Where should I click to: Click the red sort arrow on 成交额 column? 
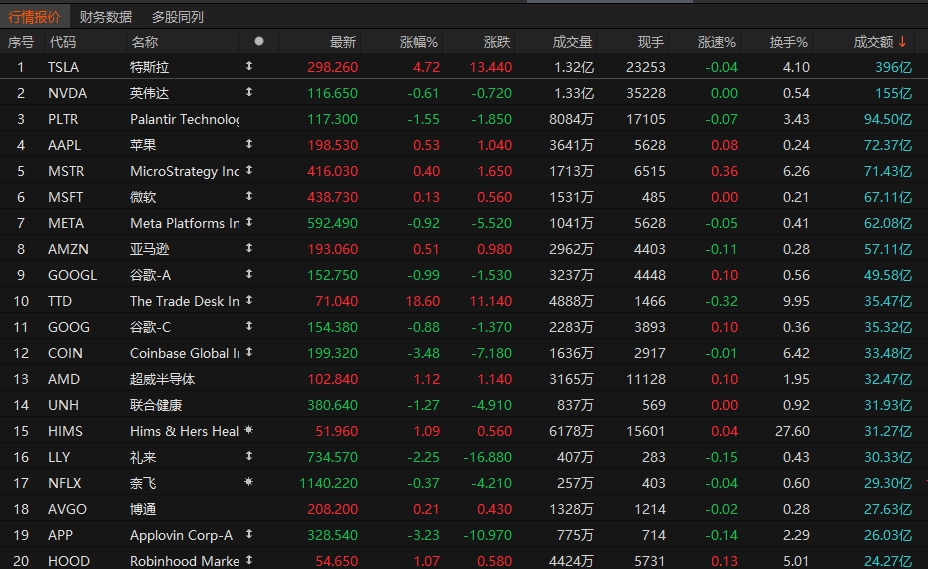902,41
